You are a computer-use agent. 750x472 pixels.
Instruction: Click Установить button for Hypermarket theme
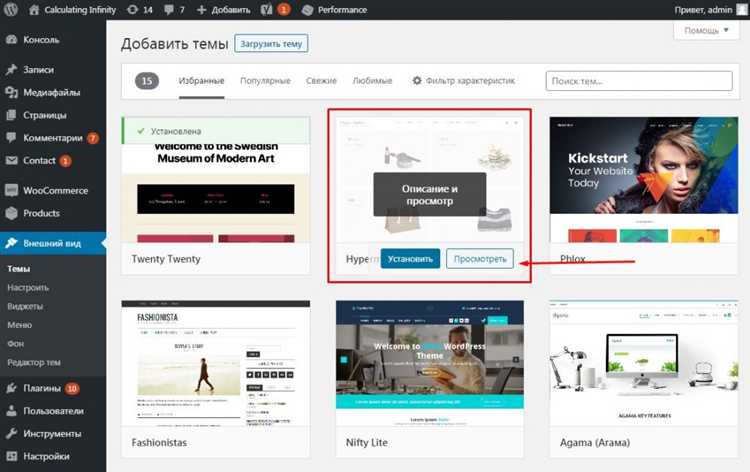tap(410, 259)
